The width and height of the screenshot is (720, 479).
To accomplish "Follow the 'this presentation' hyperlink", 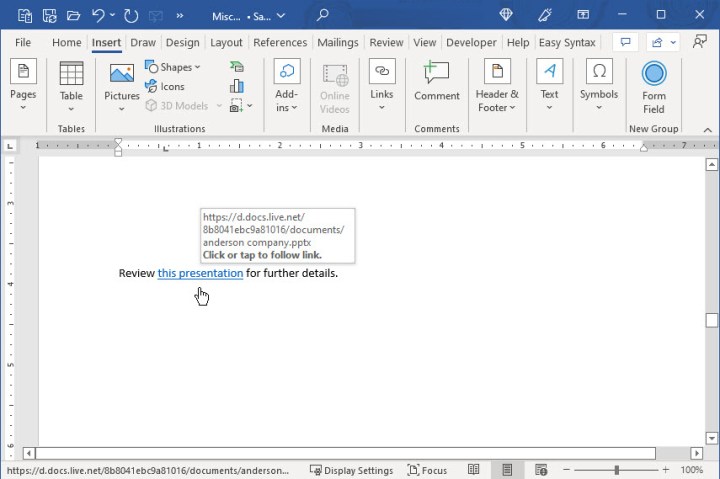I will 200,273.
